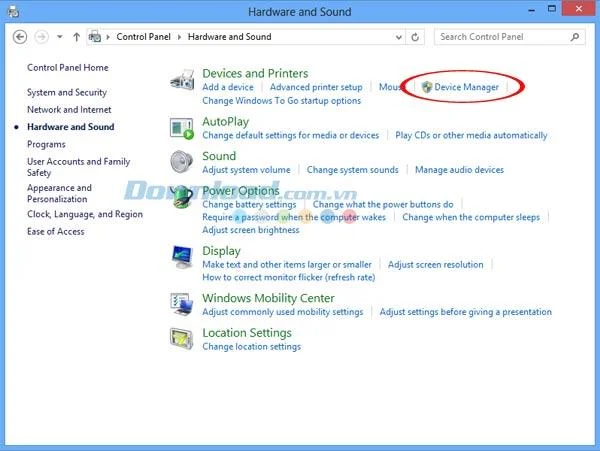Screen dimensions: 600x451
Task: Click Change location settings
Action: pos(252,347)
